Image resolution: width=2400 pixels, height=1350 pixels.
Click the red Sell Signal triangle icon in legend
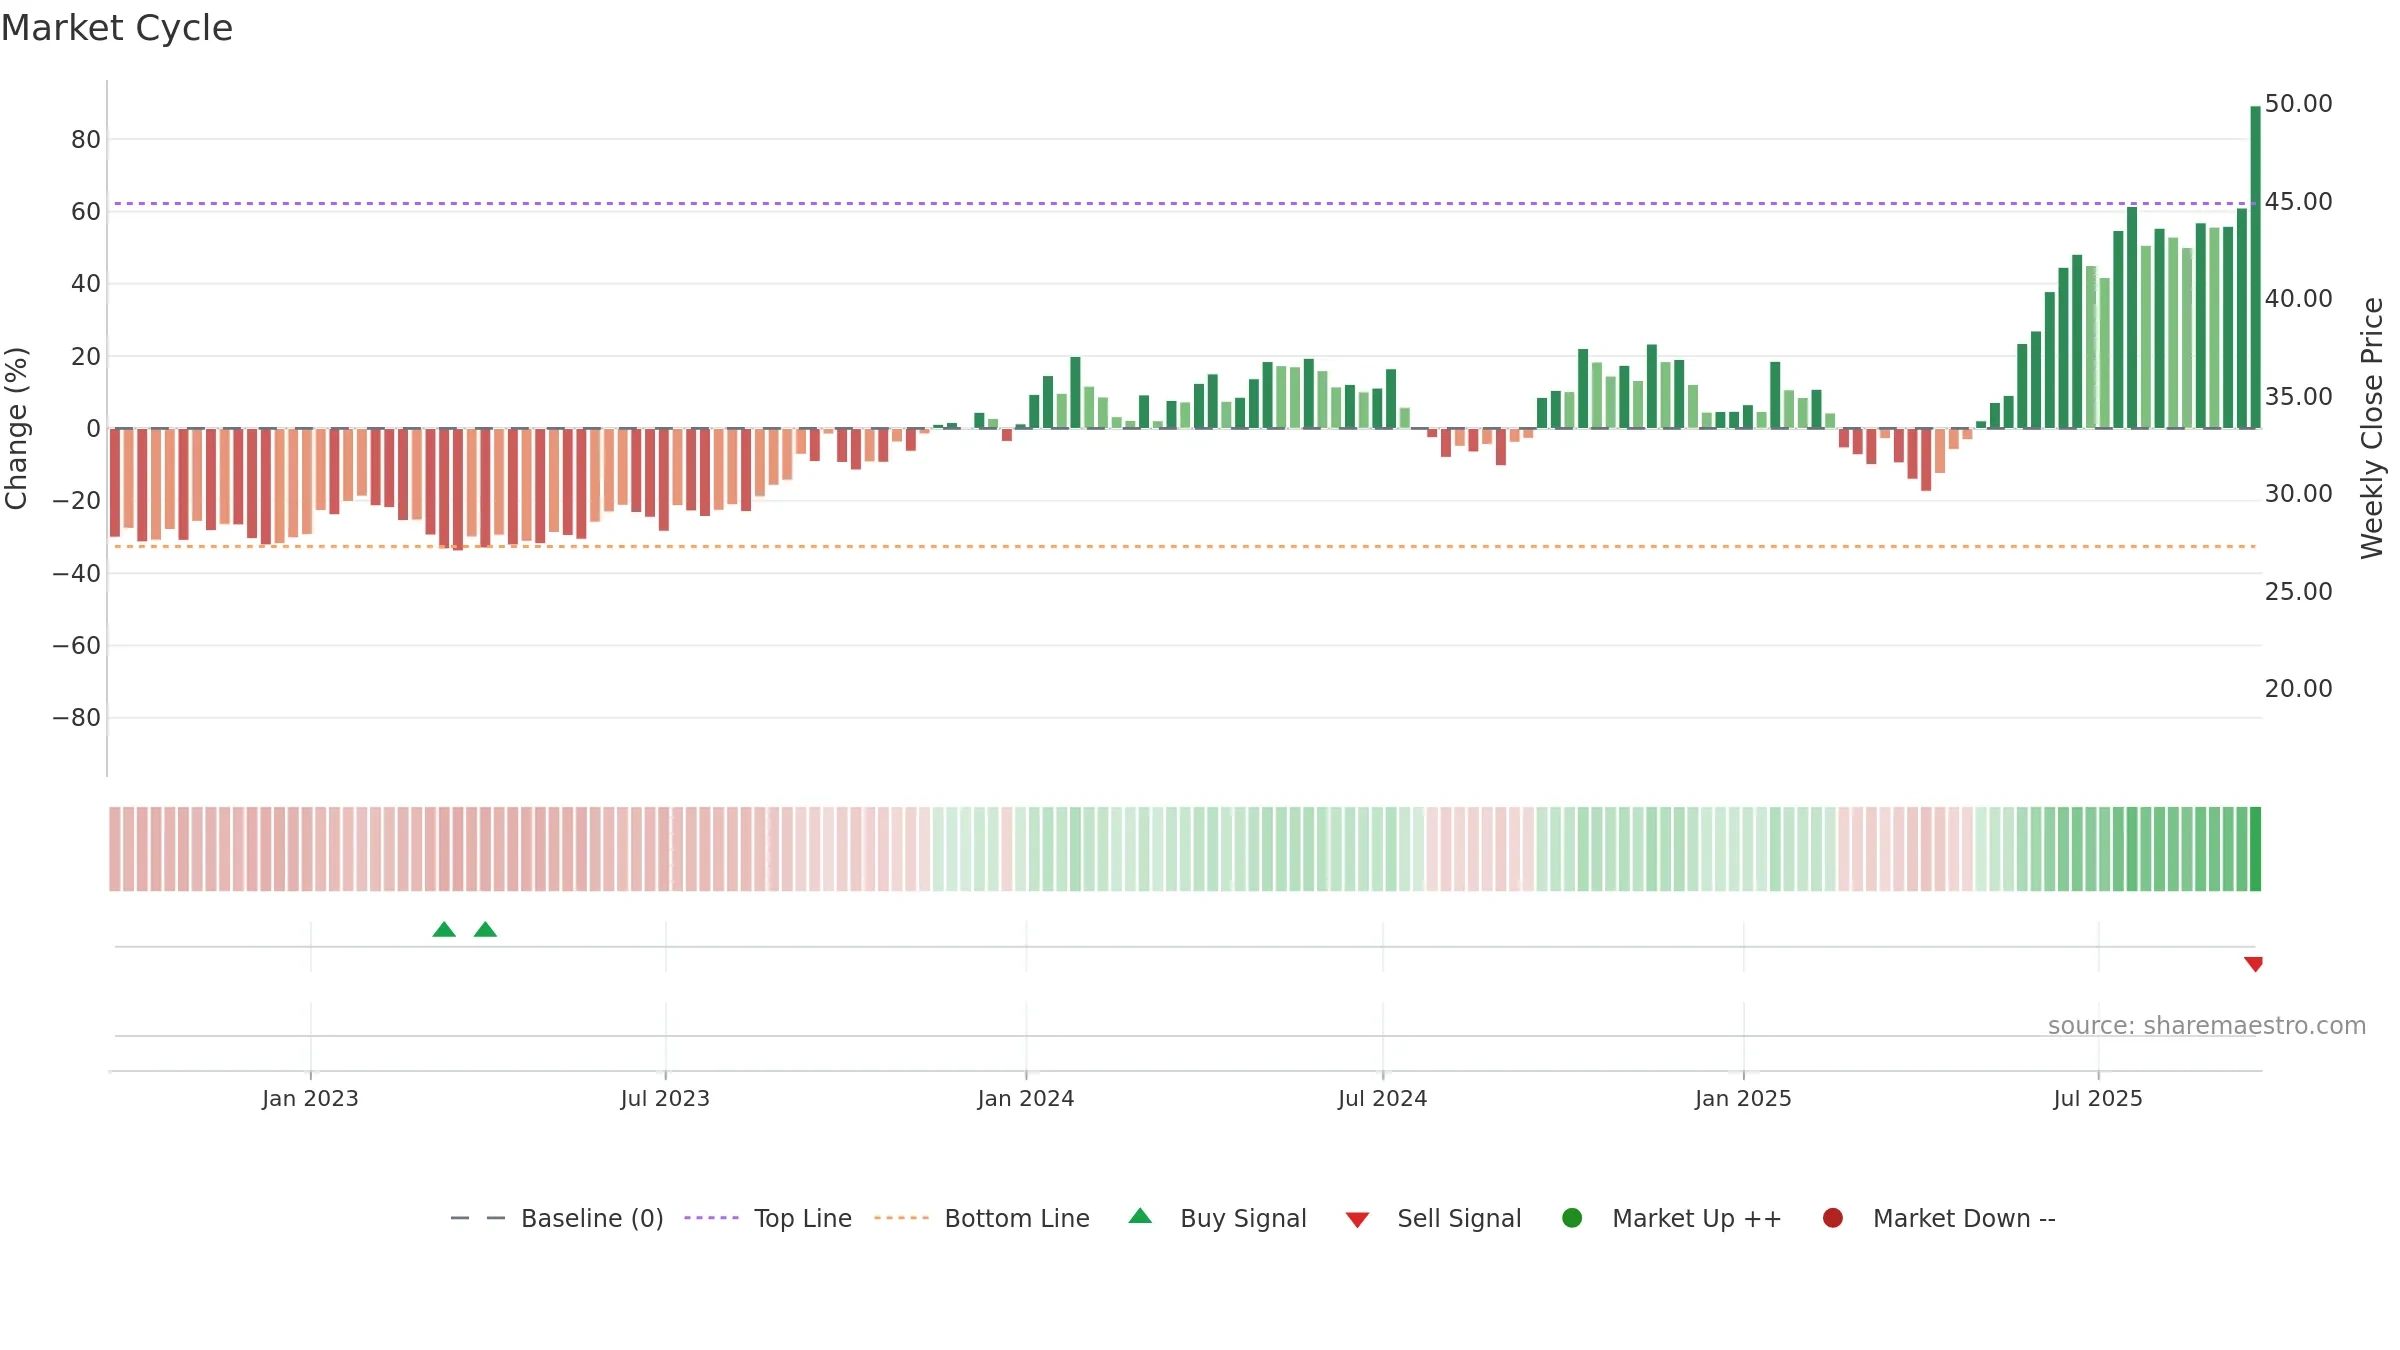(x=1357, y=1220)
